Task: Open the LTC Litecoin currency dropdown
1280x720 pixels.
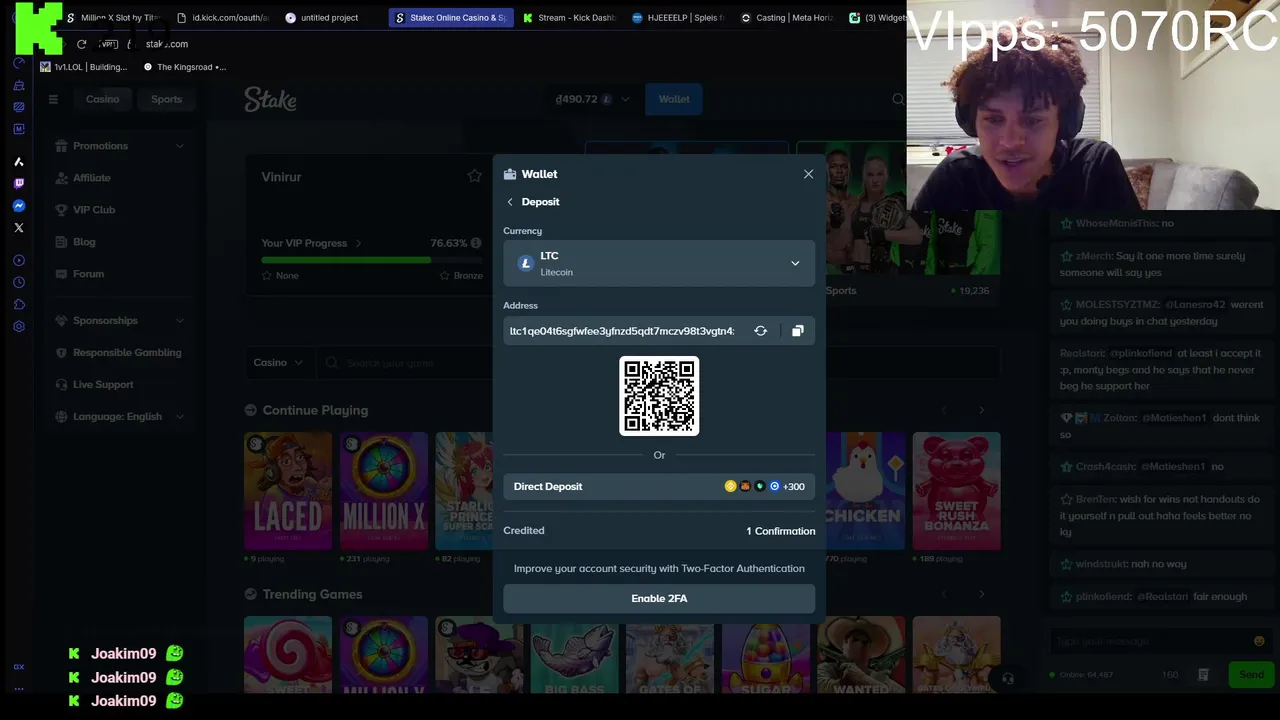Action: tap(659, 263)
